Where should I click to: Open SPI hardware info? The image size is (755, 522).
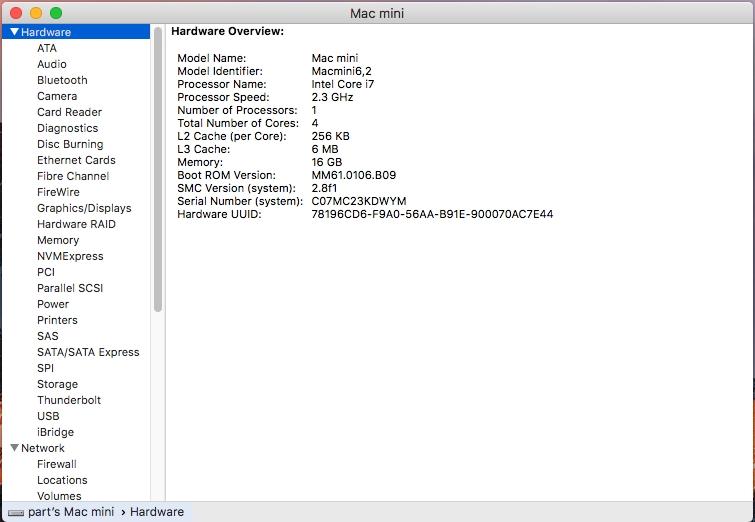[x=45, y=368]
